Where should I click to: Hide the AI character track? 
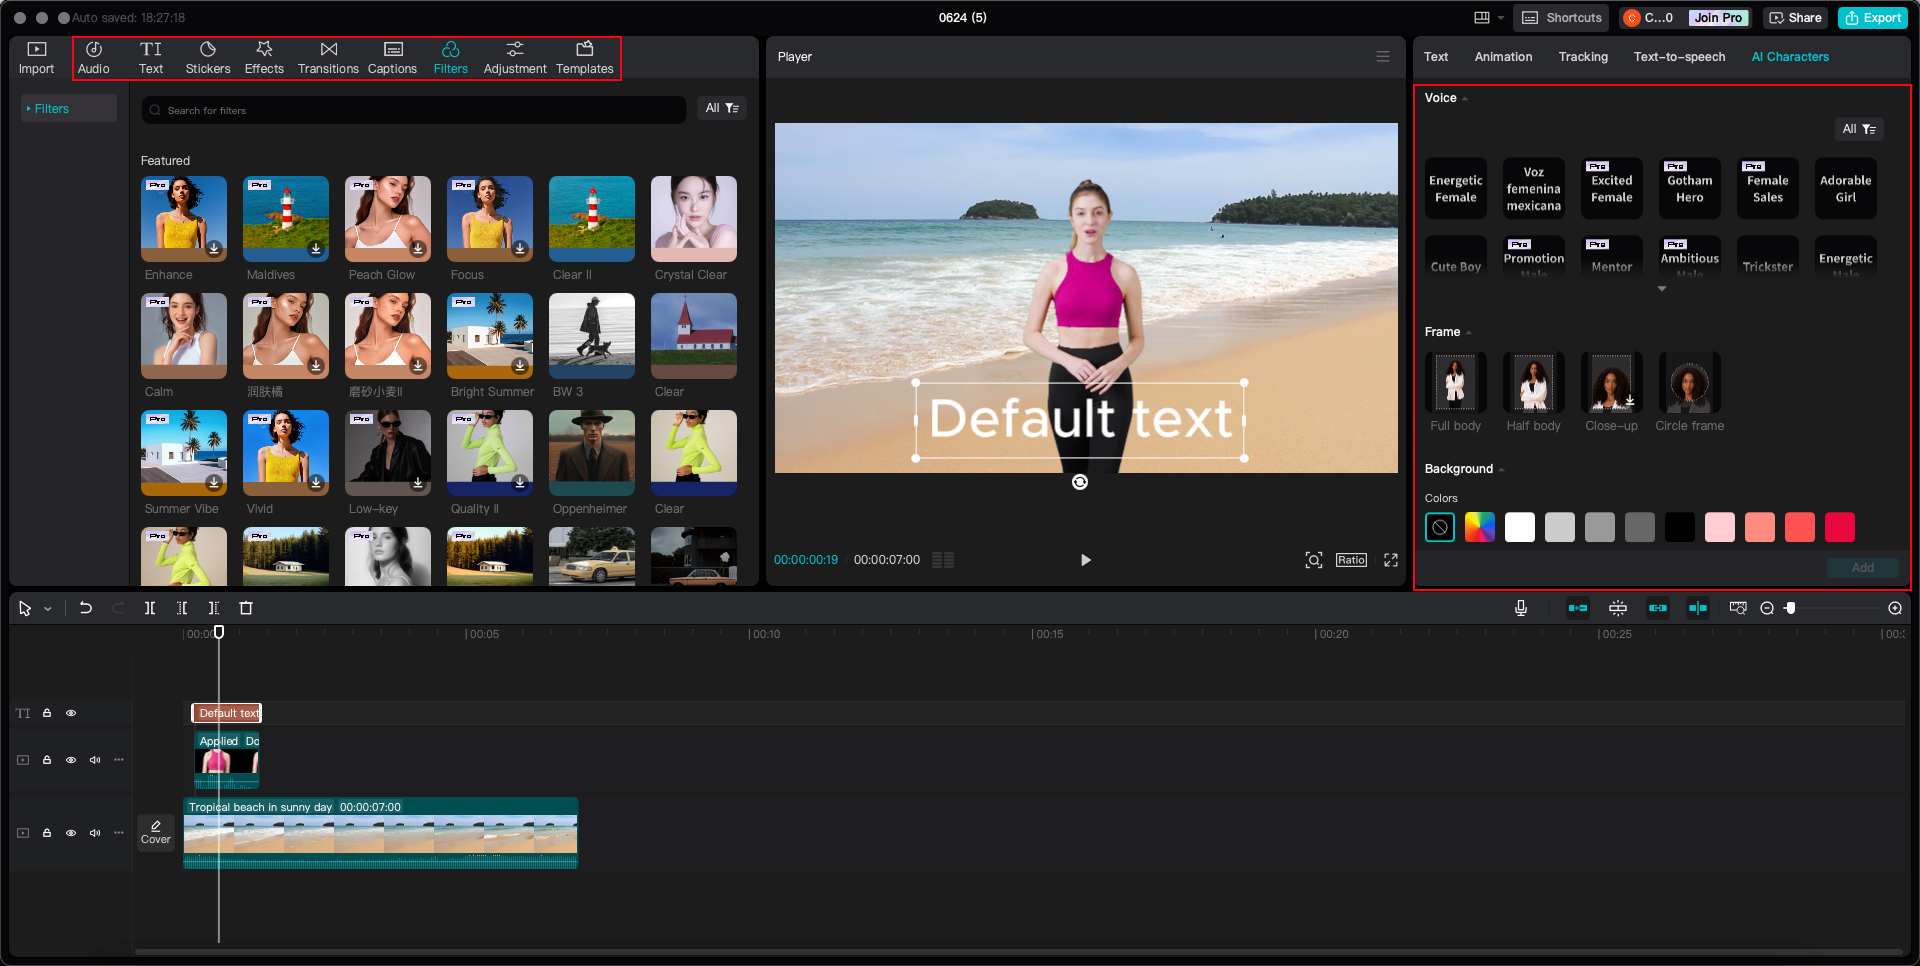[71, 760]
